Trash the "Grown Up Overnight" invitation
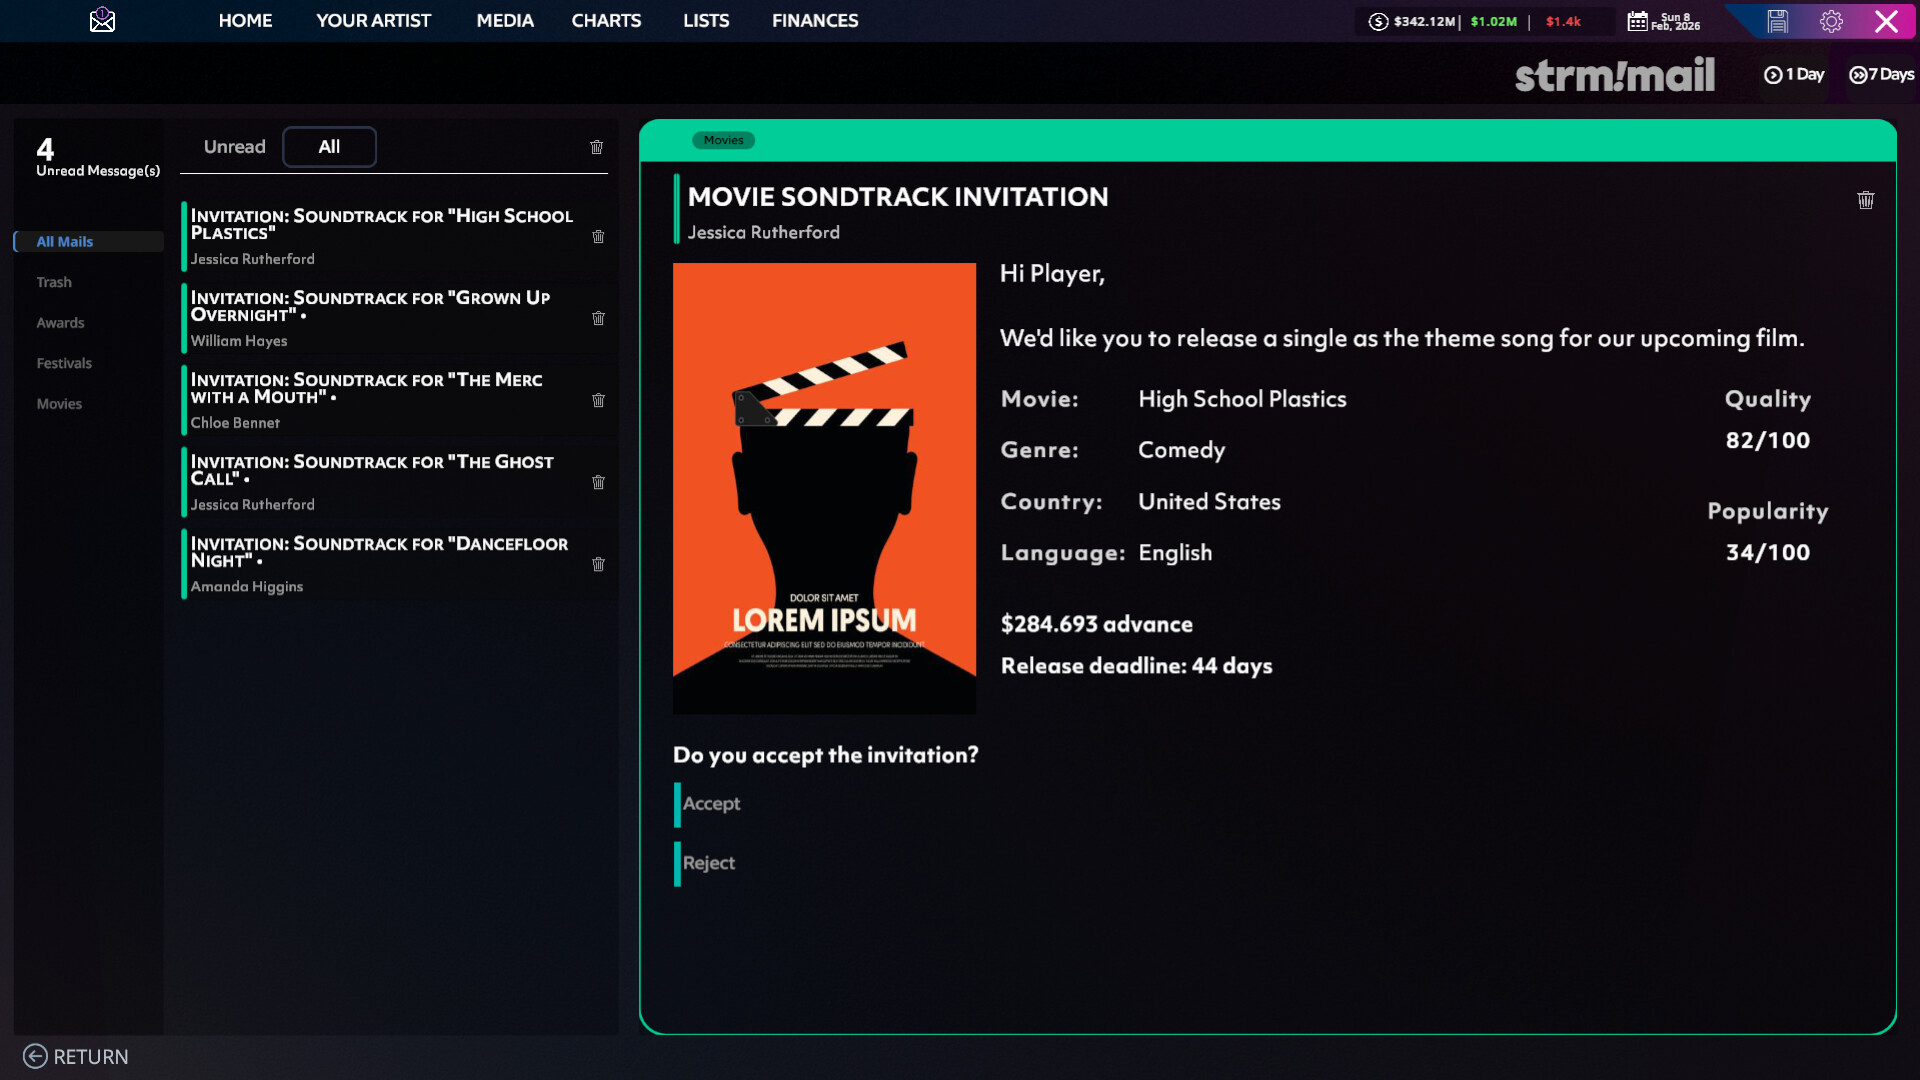Viewport: 1920px width, 1080px height. coord(598,318)
